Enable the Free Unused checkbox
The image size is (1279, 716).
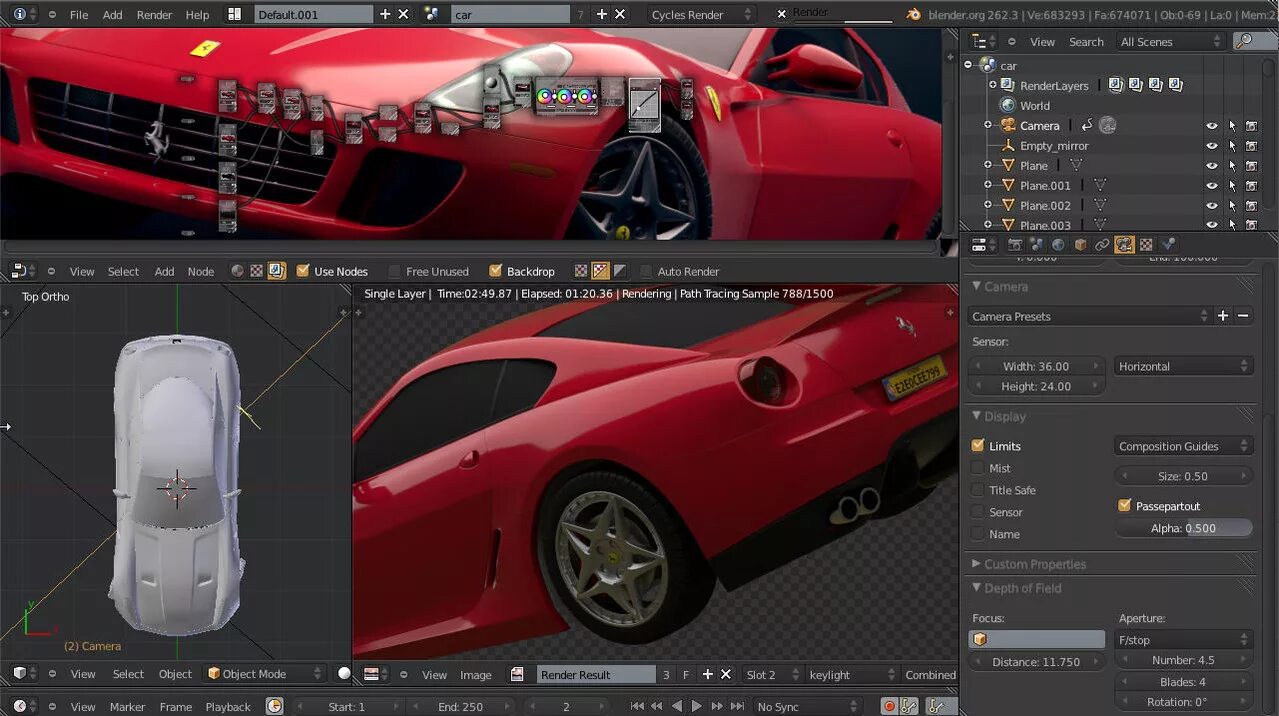[394, 271]
